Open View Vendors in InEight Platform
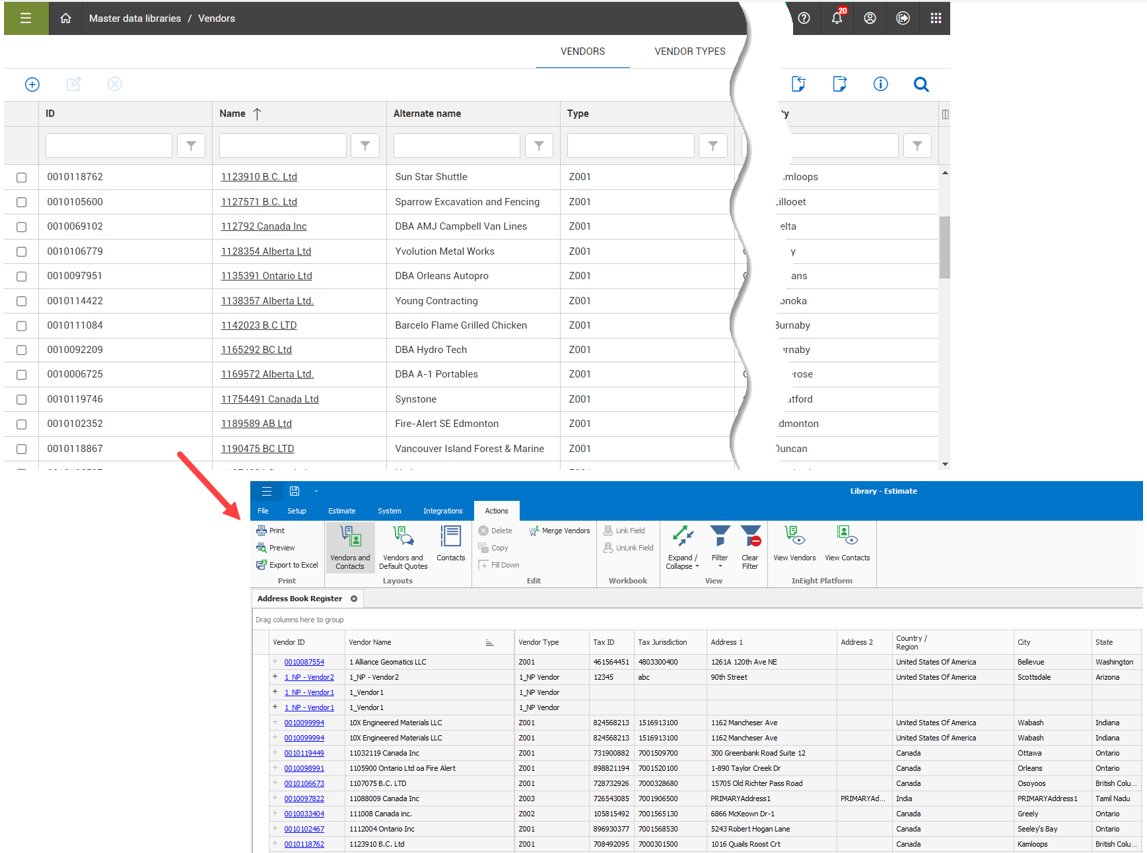 click(794, 545)
